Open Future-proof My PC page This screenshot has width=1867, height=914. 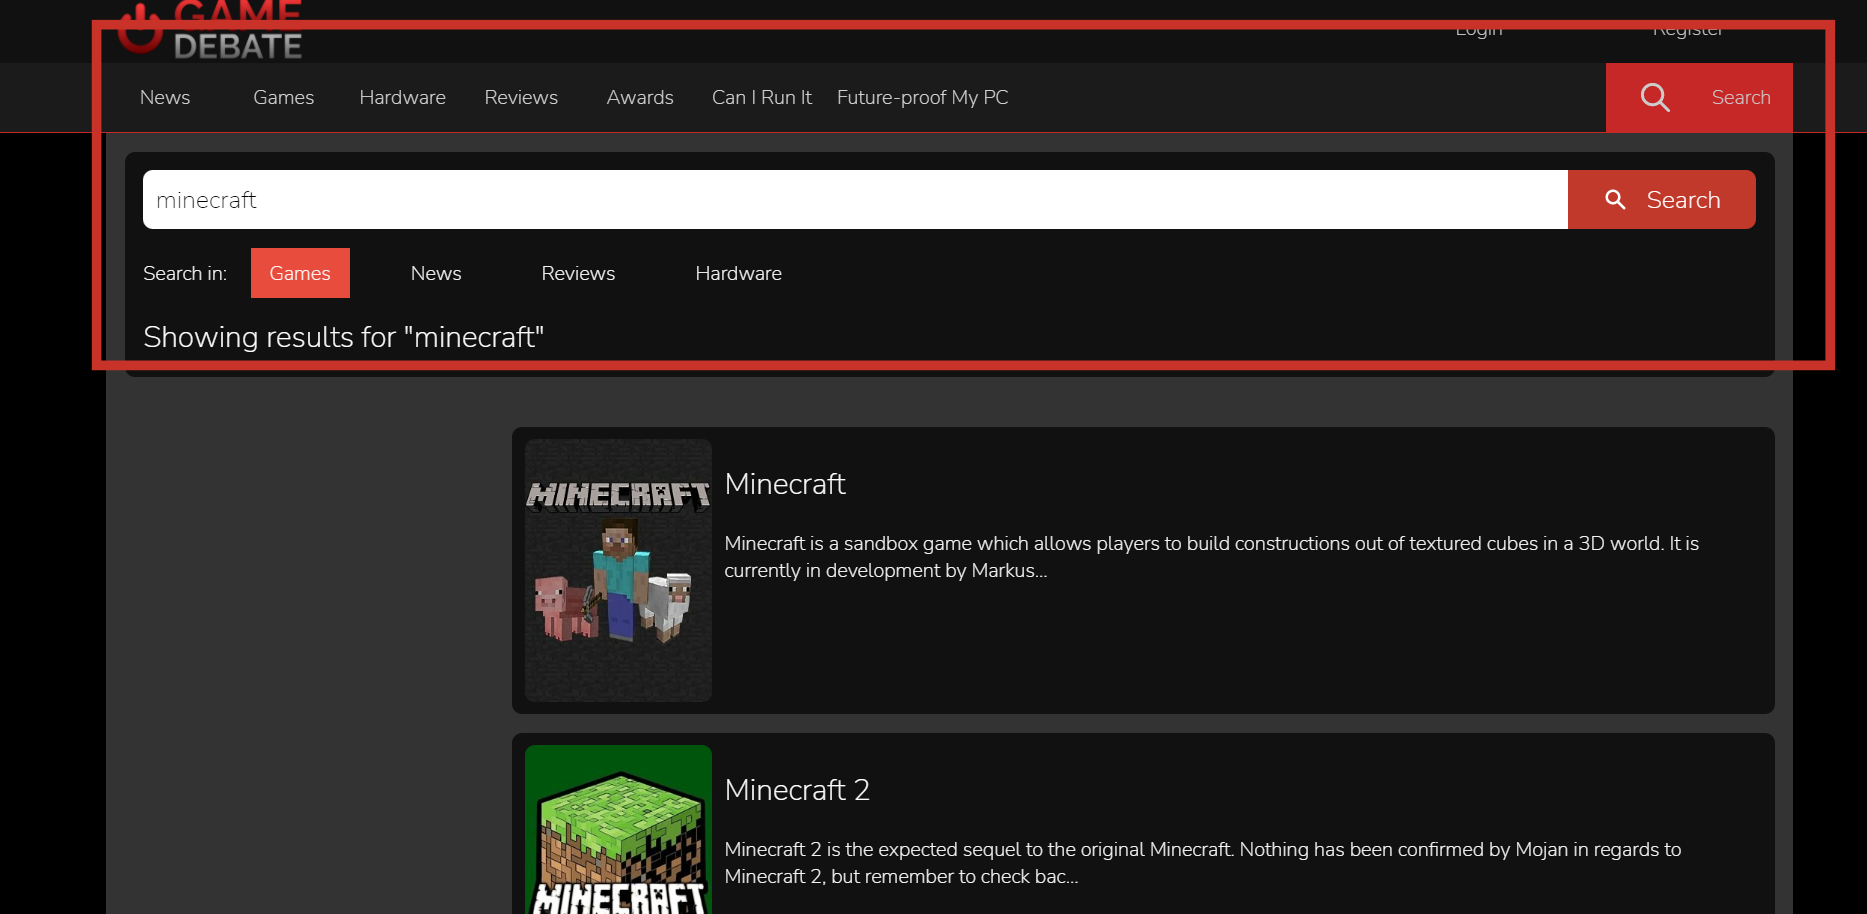[922, 97]
